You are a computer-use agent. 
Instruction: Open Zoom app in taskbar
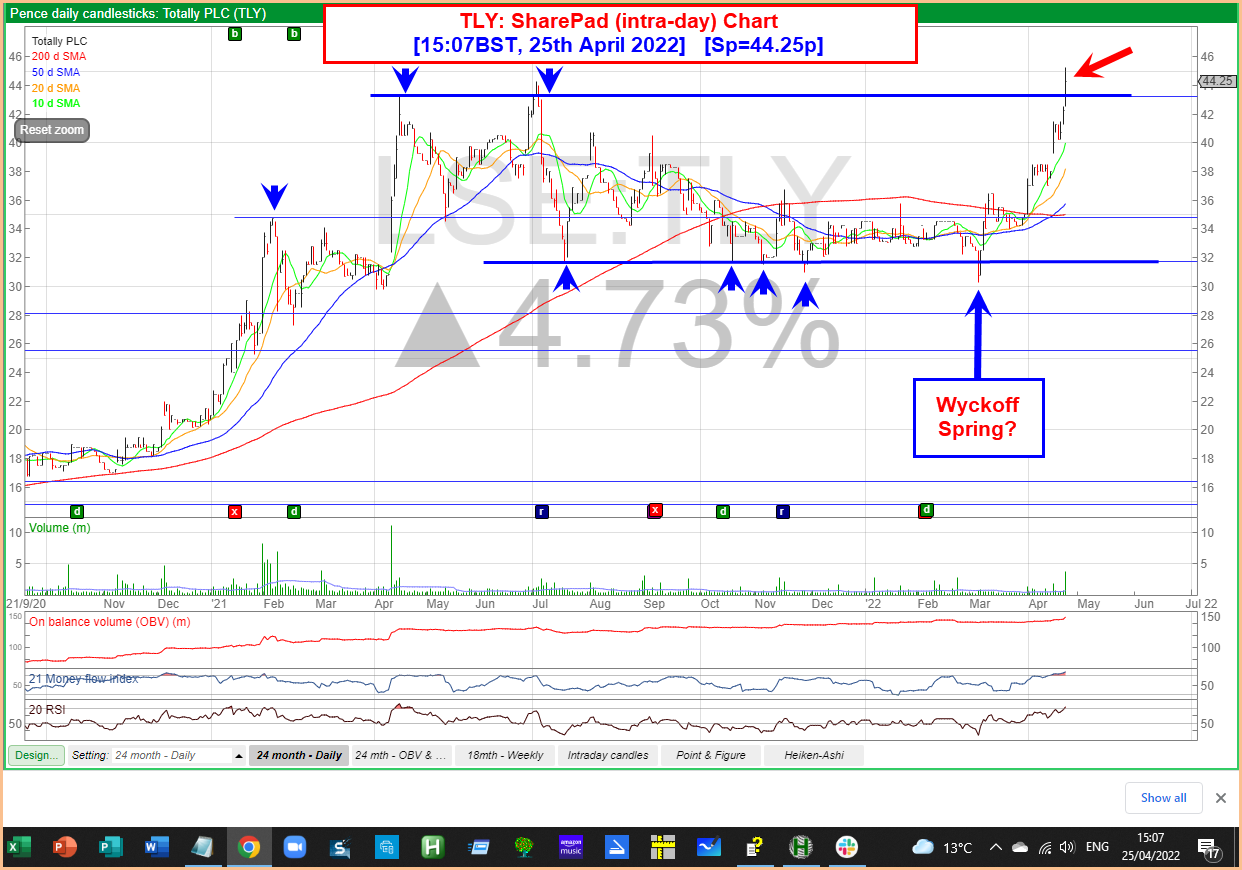[294, 847]
